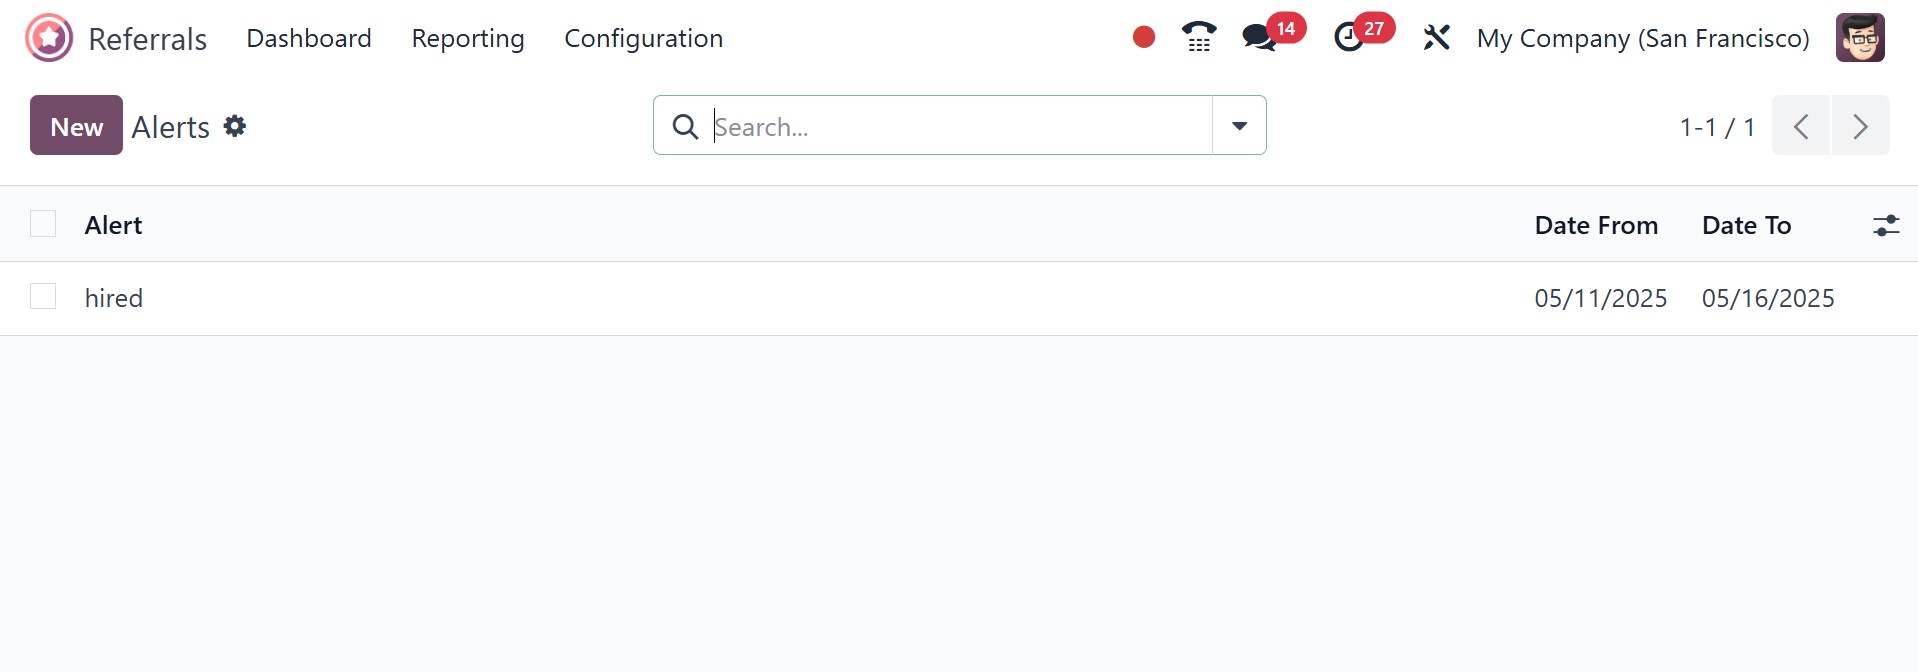Screen dimensions: 1918x672
Task: Open the optional columns settings toggle
Action: point(1885,225)
